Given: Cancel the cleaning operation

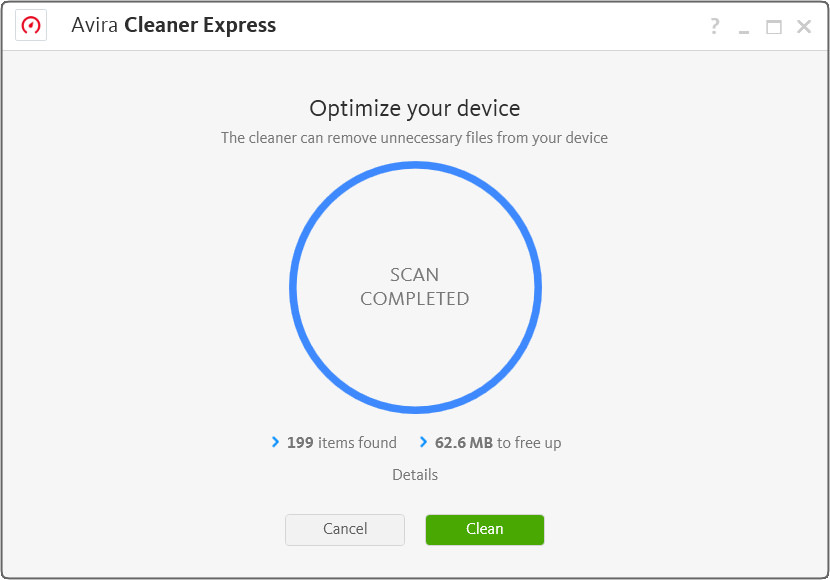Looking at the screenshot, I should click(345, 529).
